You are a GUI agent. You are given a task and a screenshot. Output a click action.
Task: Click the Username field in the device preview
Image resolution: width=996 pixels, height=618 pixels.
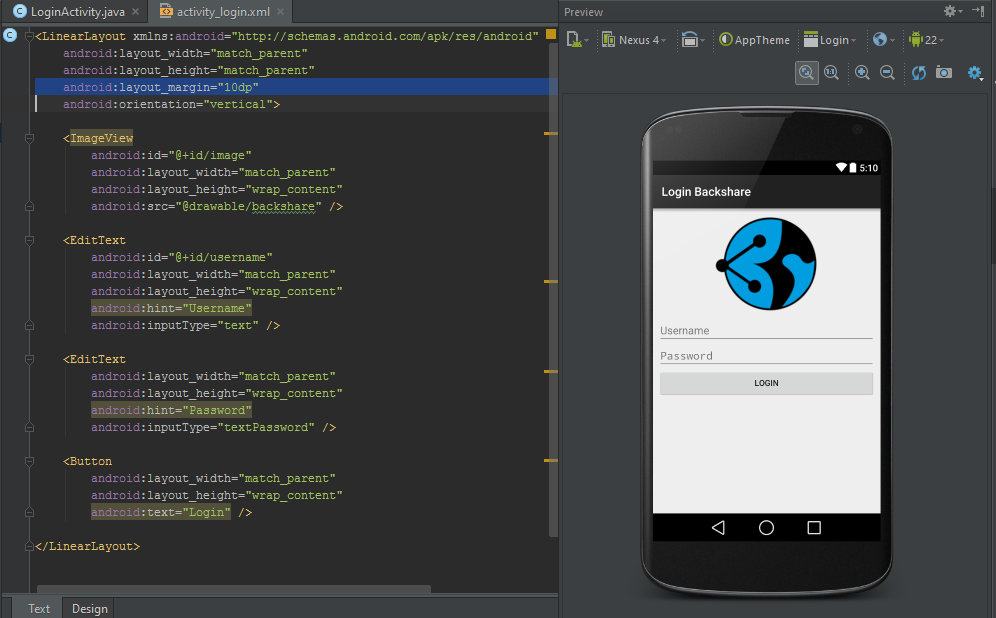tap(766, 330)
